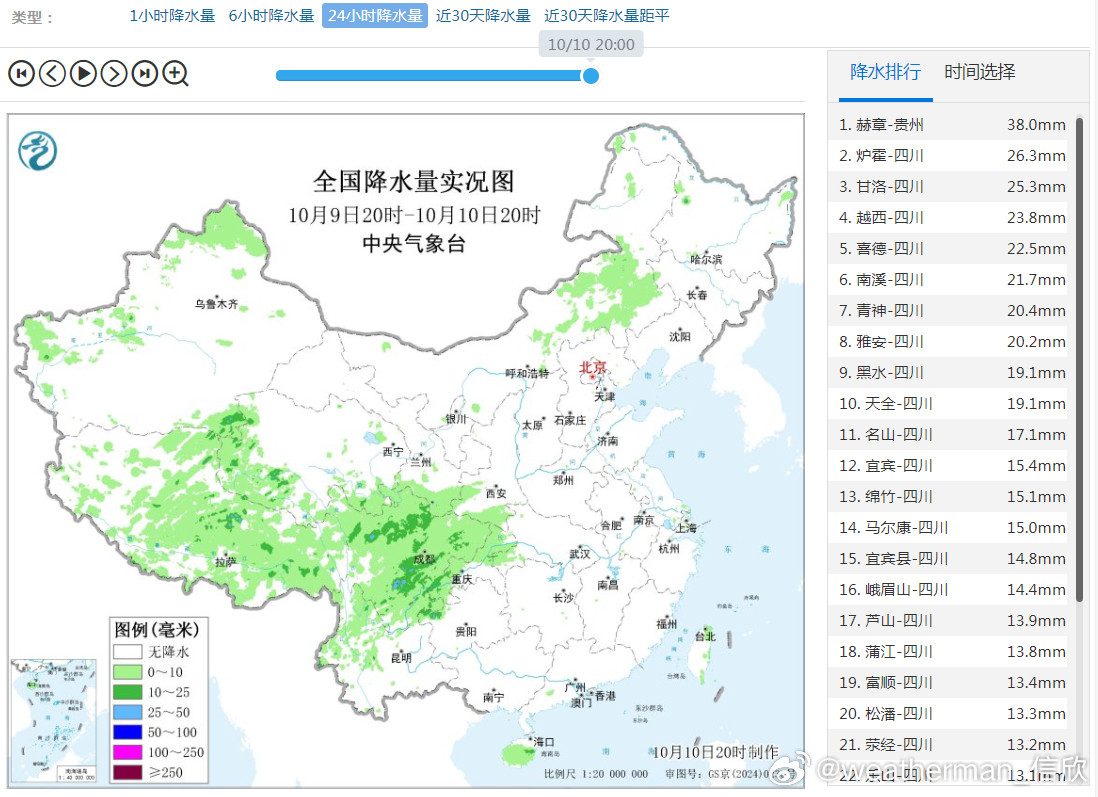This screenshot has height=797, width=1098.
Task: Click the timeline slider handle
Action: [x=591, y=76]
